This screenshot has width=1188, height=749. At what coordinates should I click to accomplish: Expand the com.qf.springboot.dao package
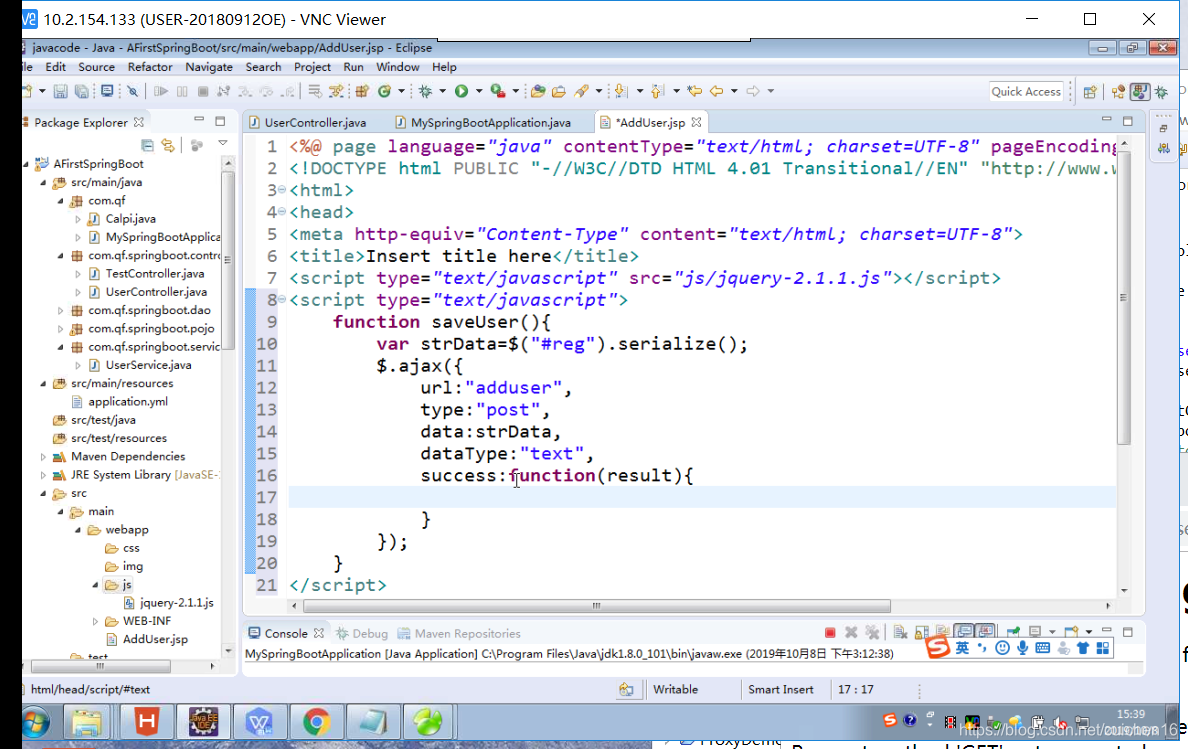click(61, 311)
